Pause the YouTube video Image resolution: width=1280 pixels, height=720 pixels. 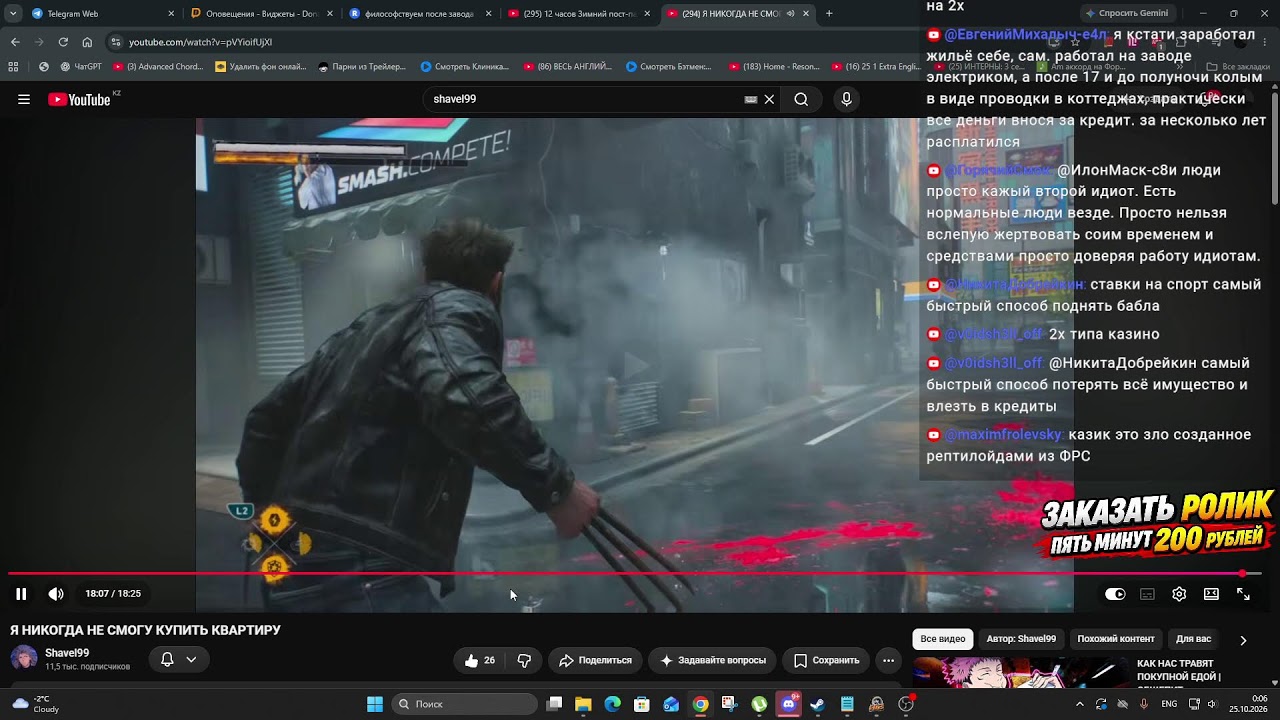tap(21, 594)
